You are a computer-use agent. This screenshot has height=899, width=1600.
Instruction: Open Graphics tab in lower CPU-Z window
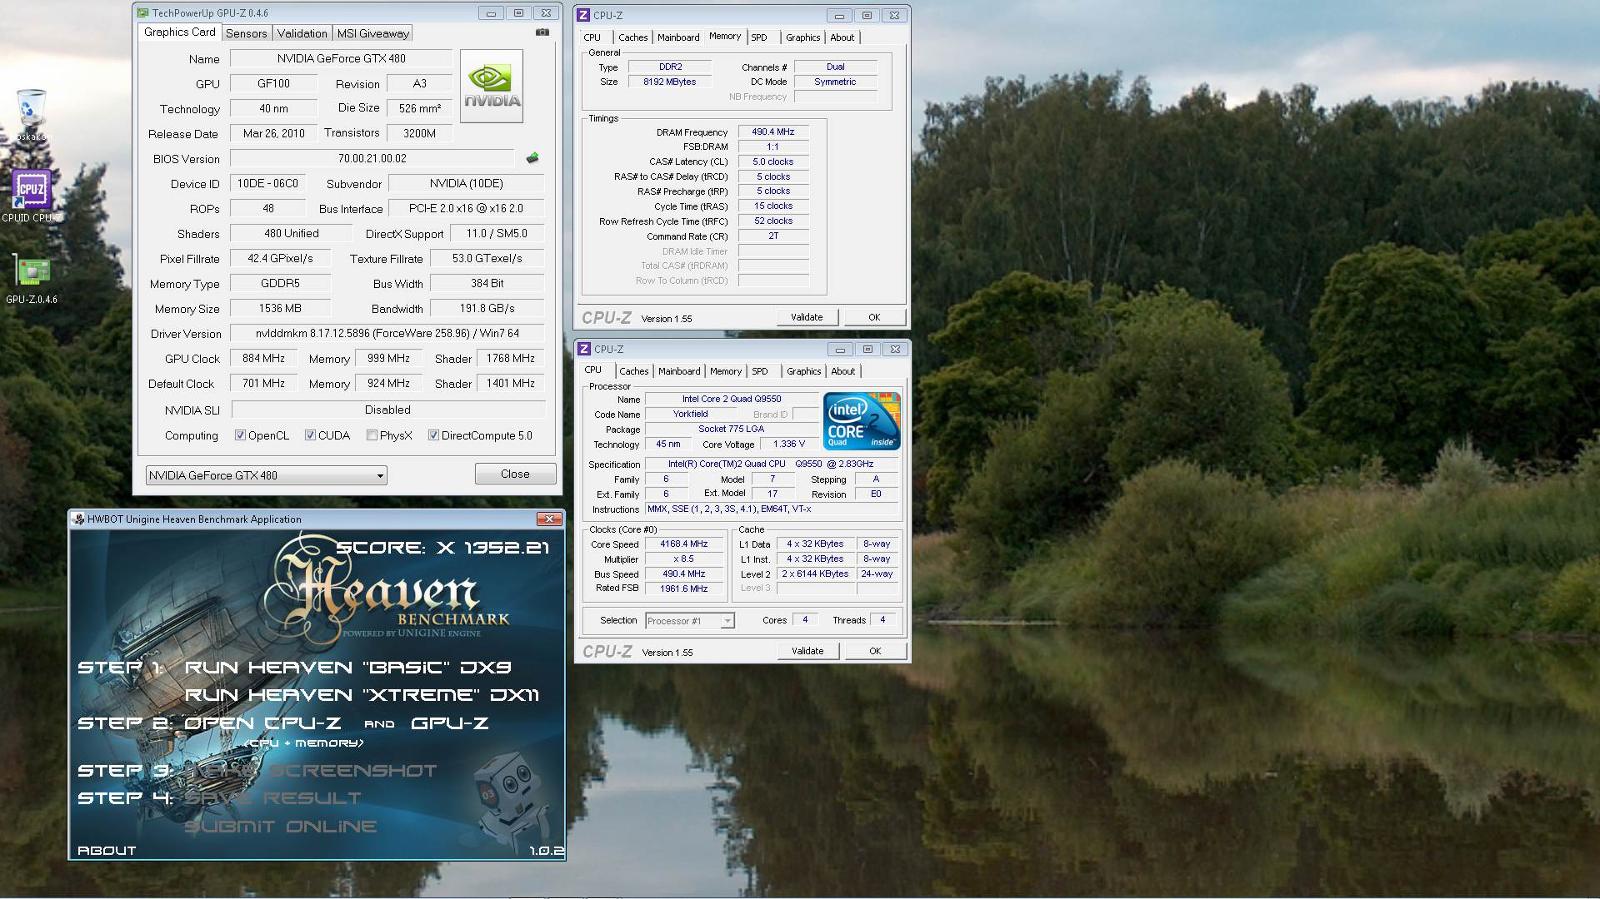click(804, 371)
